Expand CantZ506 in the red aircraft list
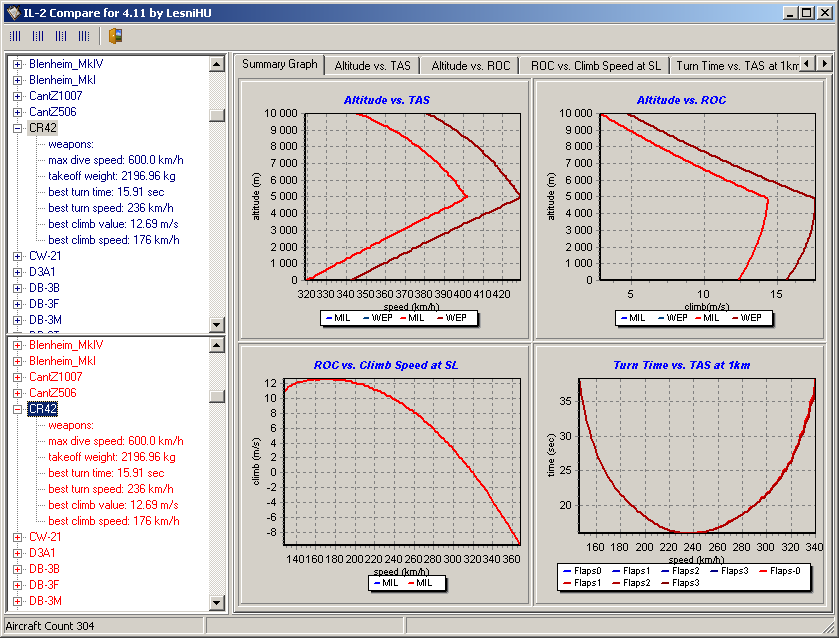The width and height of the screenshot is (839, 638). [18, 393]
